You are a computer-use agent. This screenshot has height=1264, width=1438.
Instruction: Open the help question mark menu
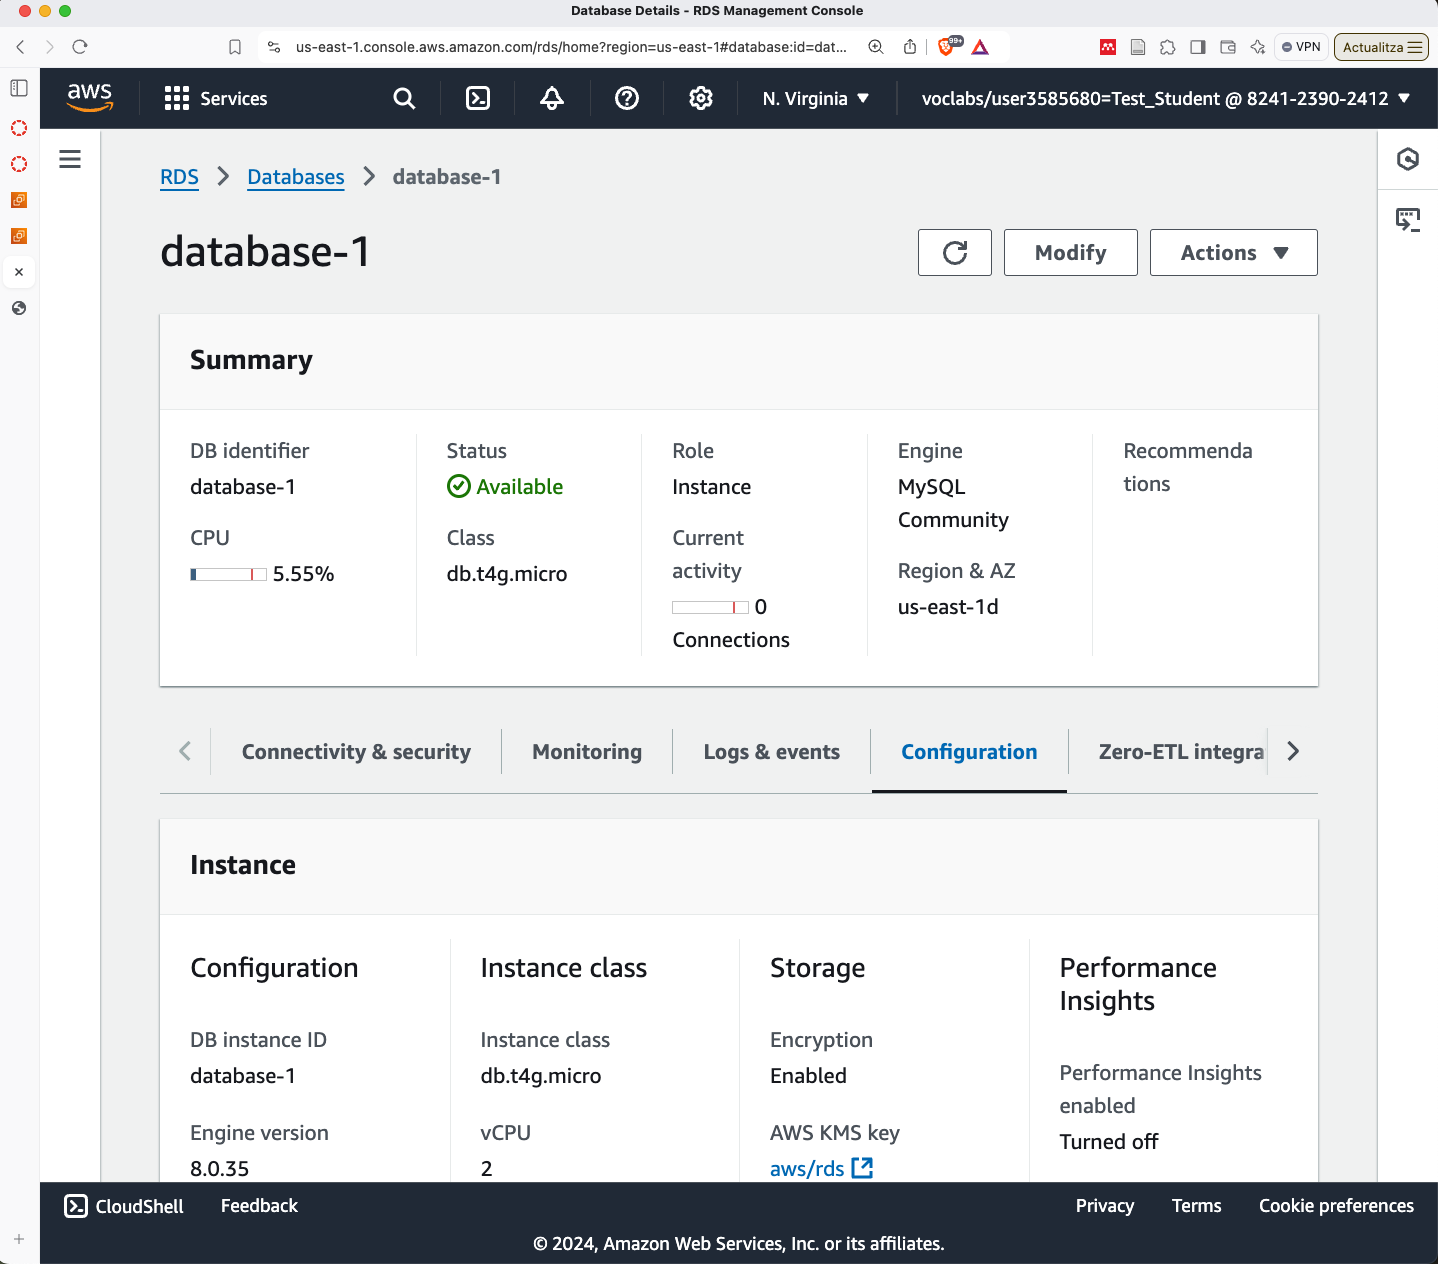pyautogui.click(x=627, y=98)
